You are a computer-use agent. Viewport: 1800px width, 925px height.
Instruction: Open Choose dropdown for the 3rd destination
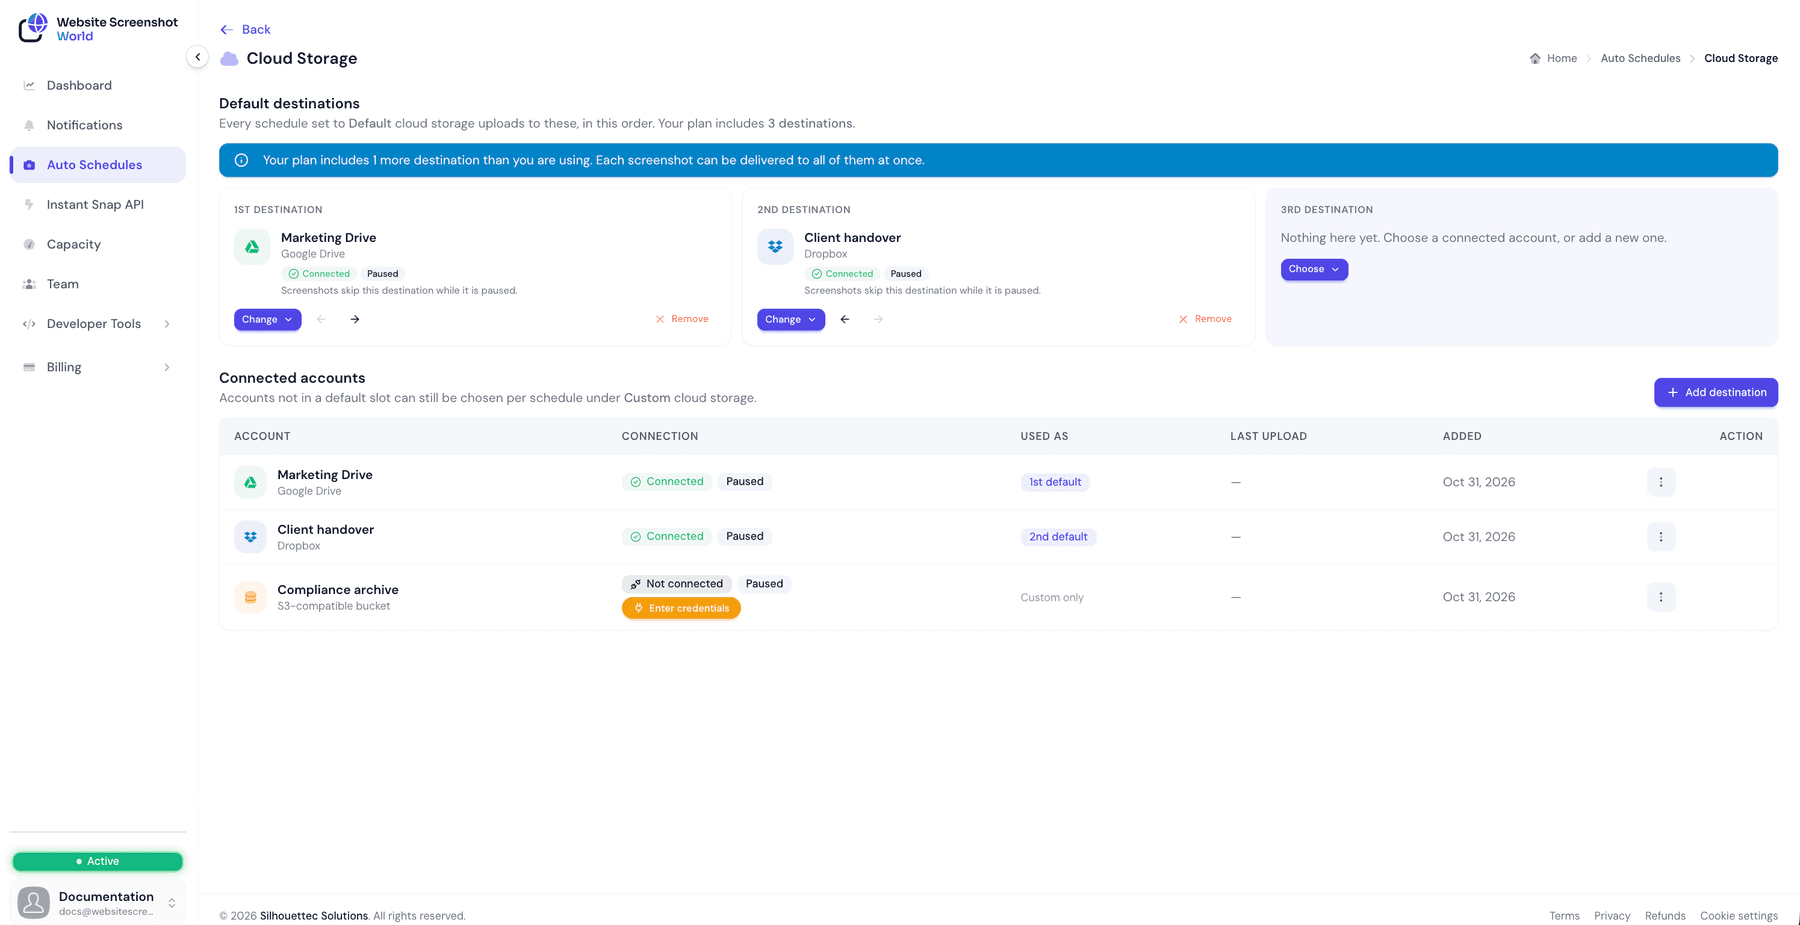[x=1314, y=269]
